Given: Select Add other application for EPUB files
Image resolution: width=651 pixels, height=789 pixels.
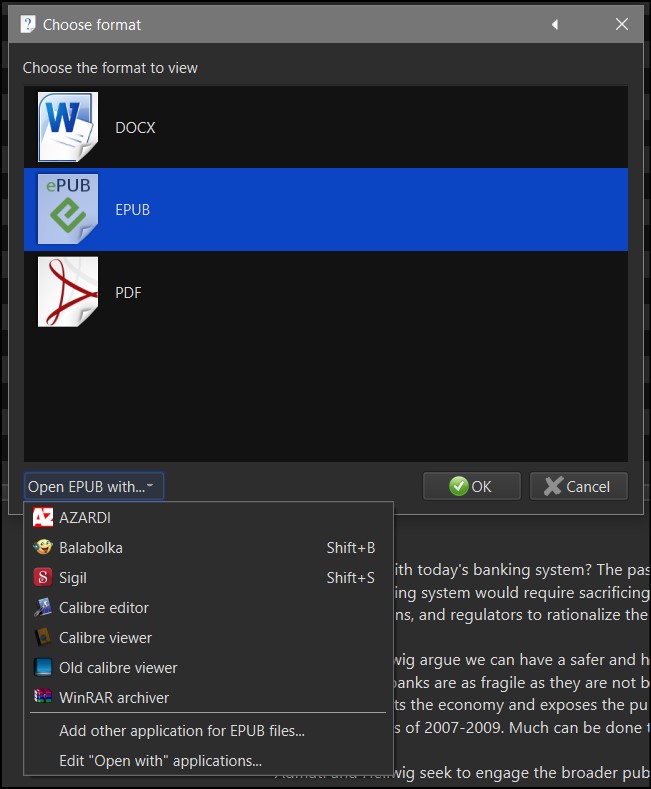Looking at the screenshot, I should pos(208,731).
